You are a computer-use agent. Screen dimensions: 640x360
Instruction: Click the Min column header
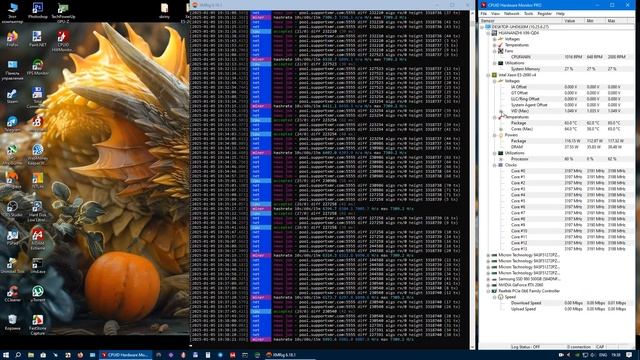(x=595, y=20)
